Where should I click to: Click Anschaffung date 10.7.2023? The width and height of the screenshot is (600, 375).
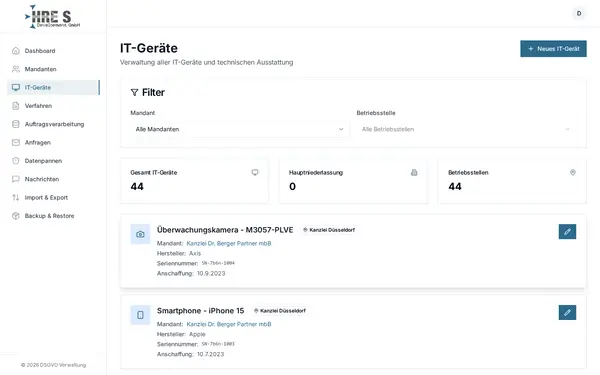pos(210,354)
